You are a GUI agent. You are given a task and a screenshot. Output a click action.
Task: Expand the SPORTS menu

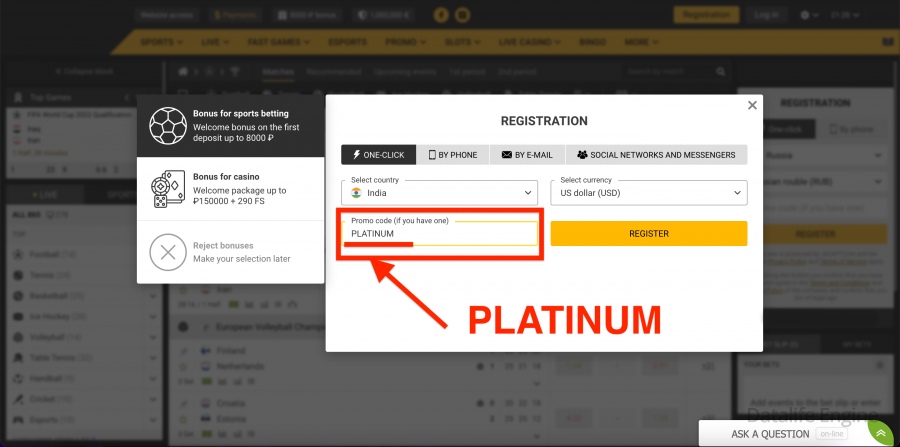(162, 42)
